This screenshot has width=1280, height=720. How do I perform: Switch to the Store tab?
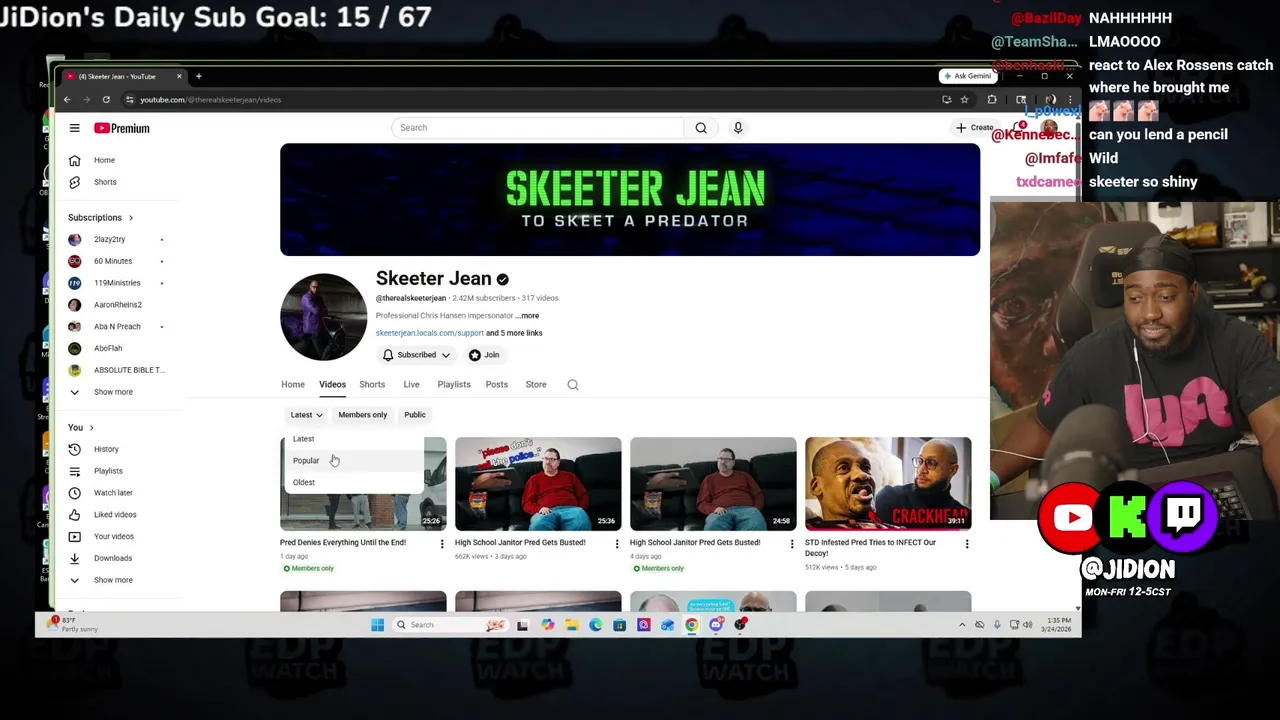536,384
